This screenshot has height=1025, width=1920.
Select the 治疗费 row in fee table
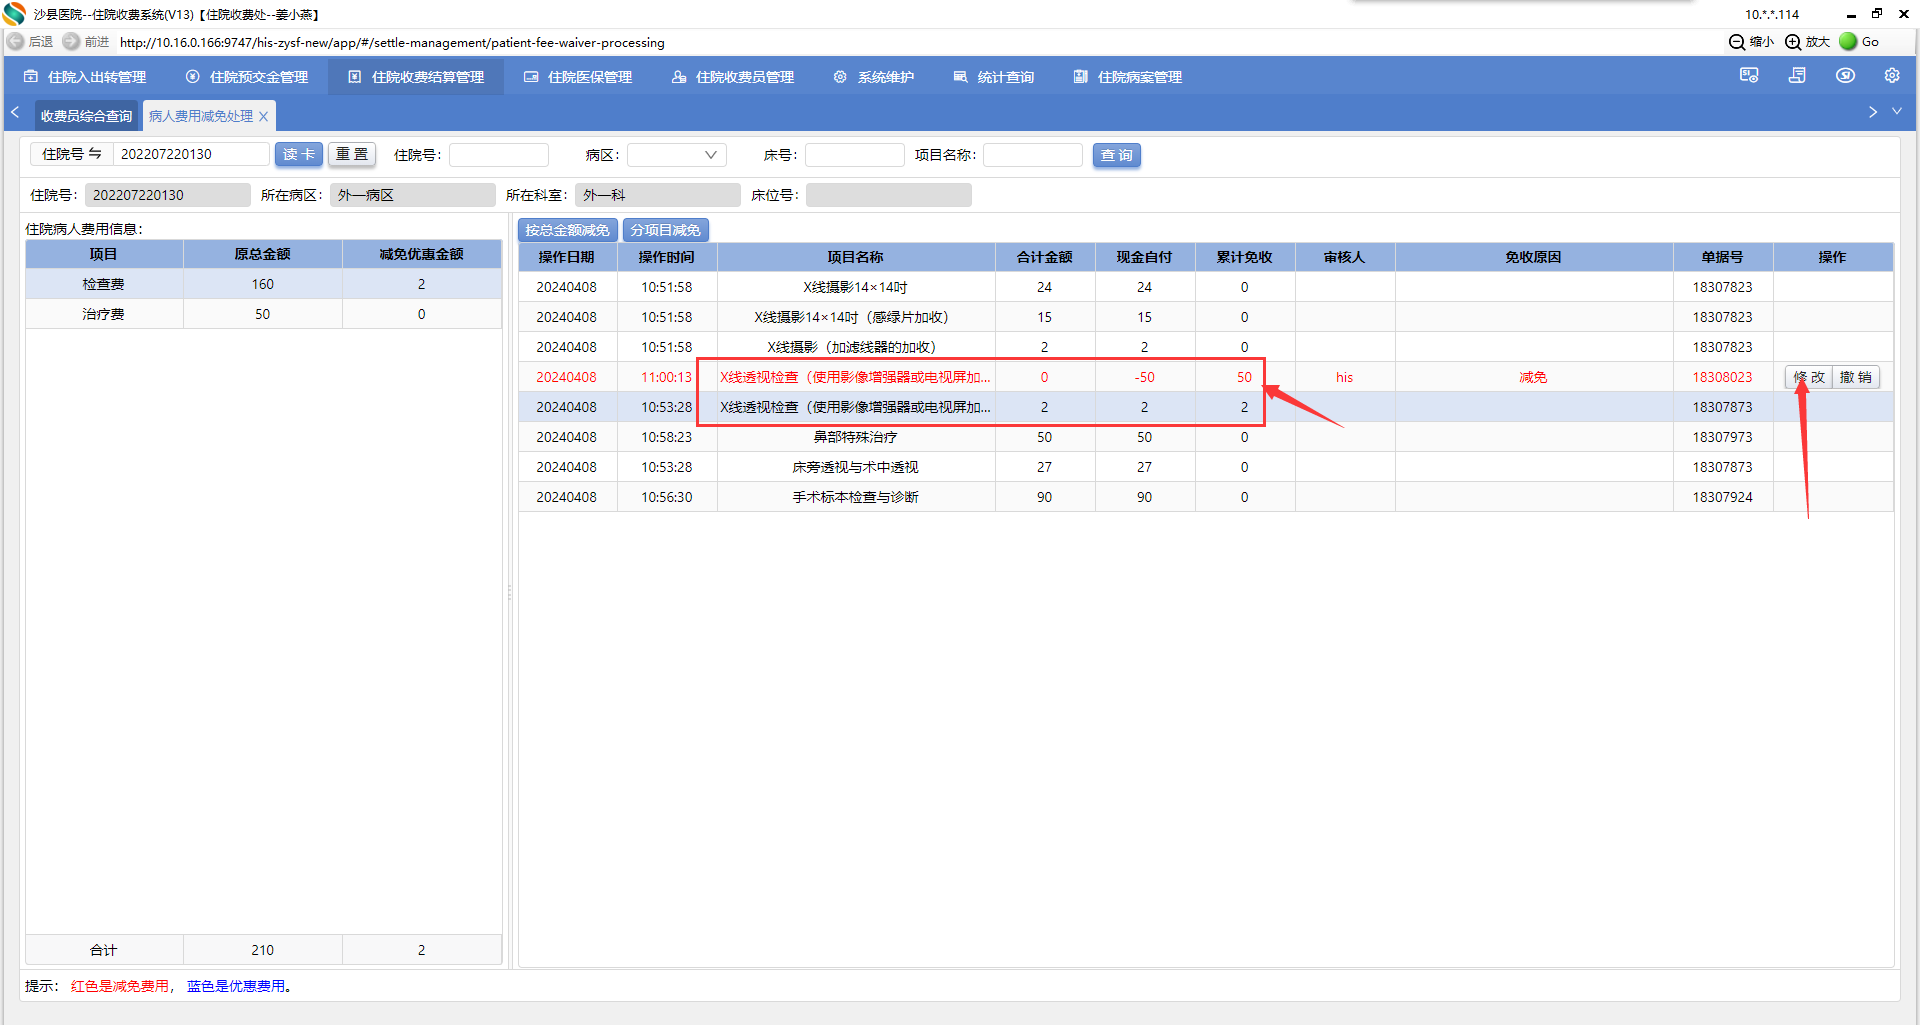coord(263,314)
